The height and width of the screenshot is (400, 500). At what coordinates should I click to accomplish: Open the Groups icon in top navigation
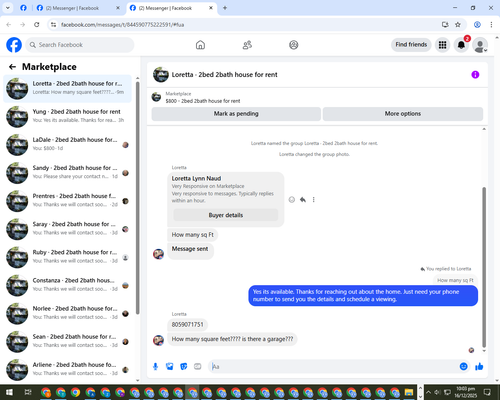294,45
